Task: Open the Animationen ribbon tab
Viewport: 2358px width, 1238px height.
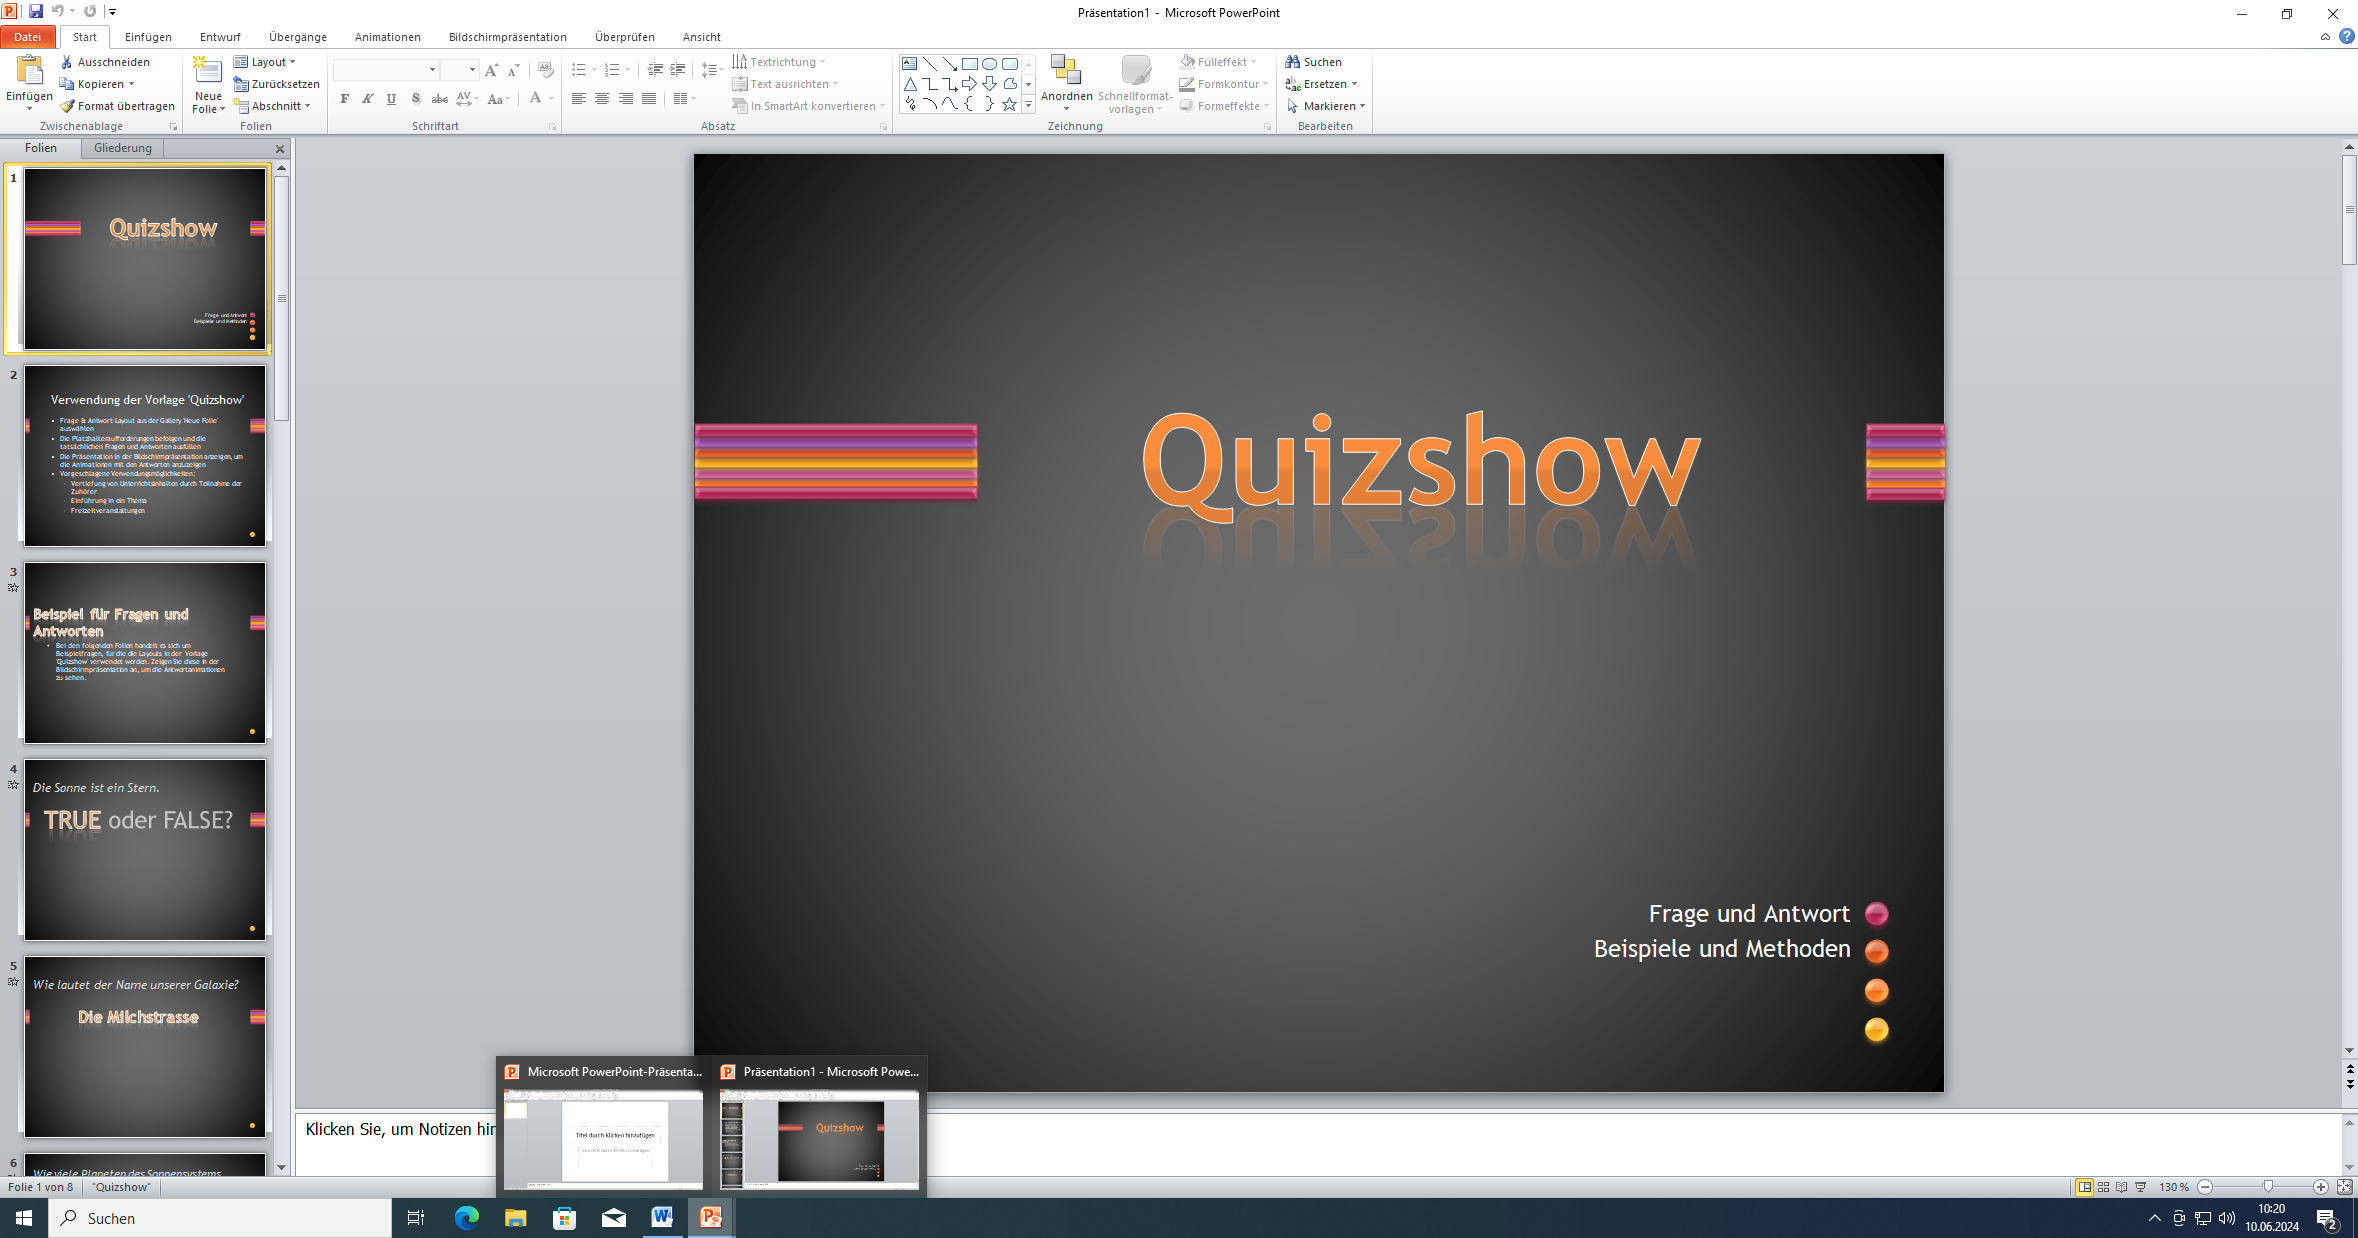Action: point(387,37)
